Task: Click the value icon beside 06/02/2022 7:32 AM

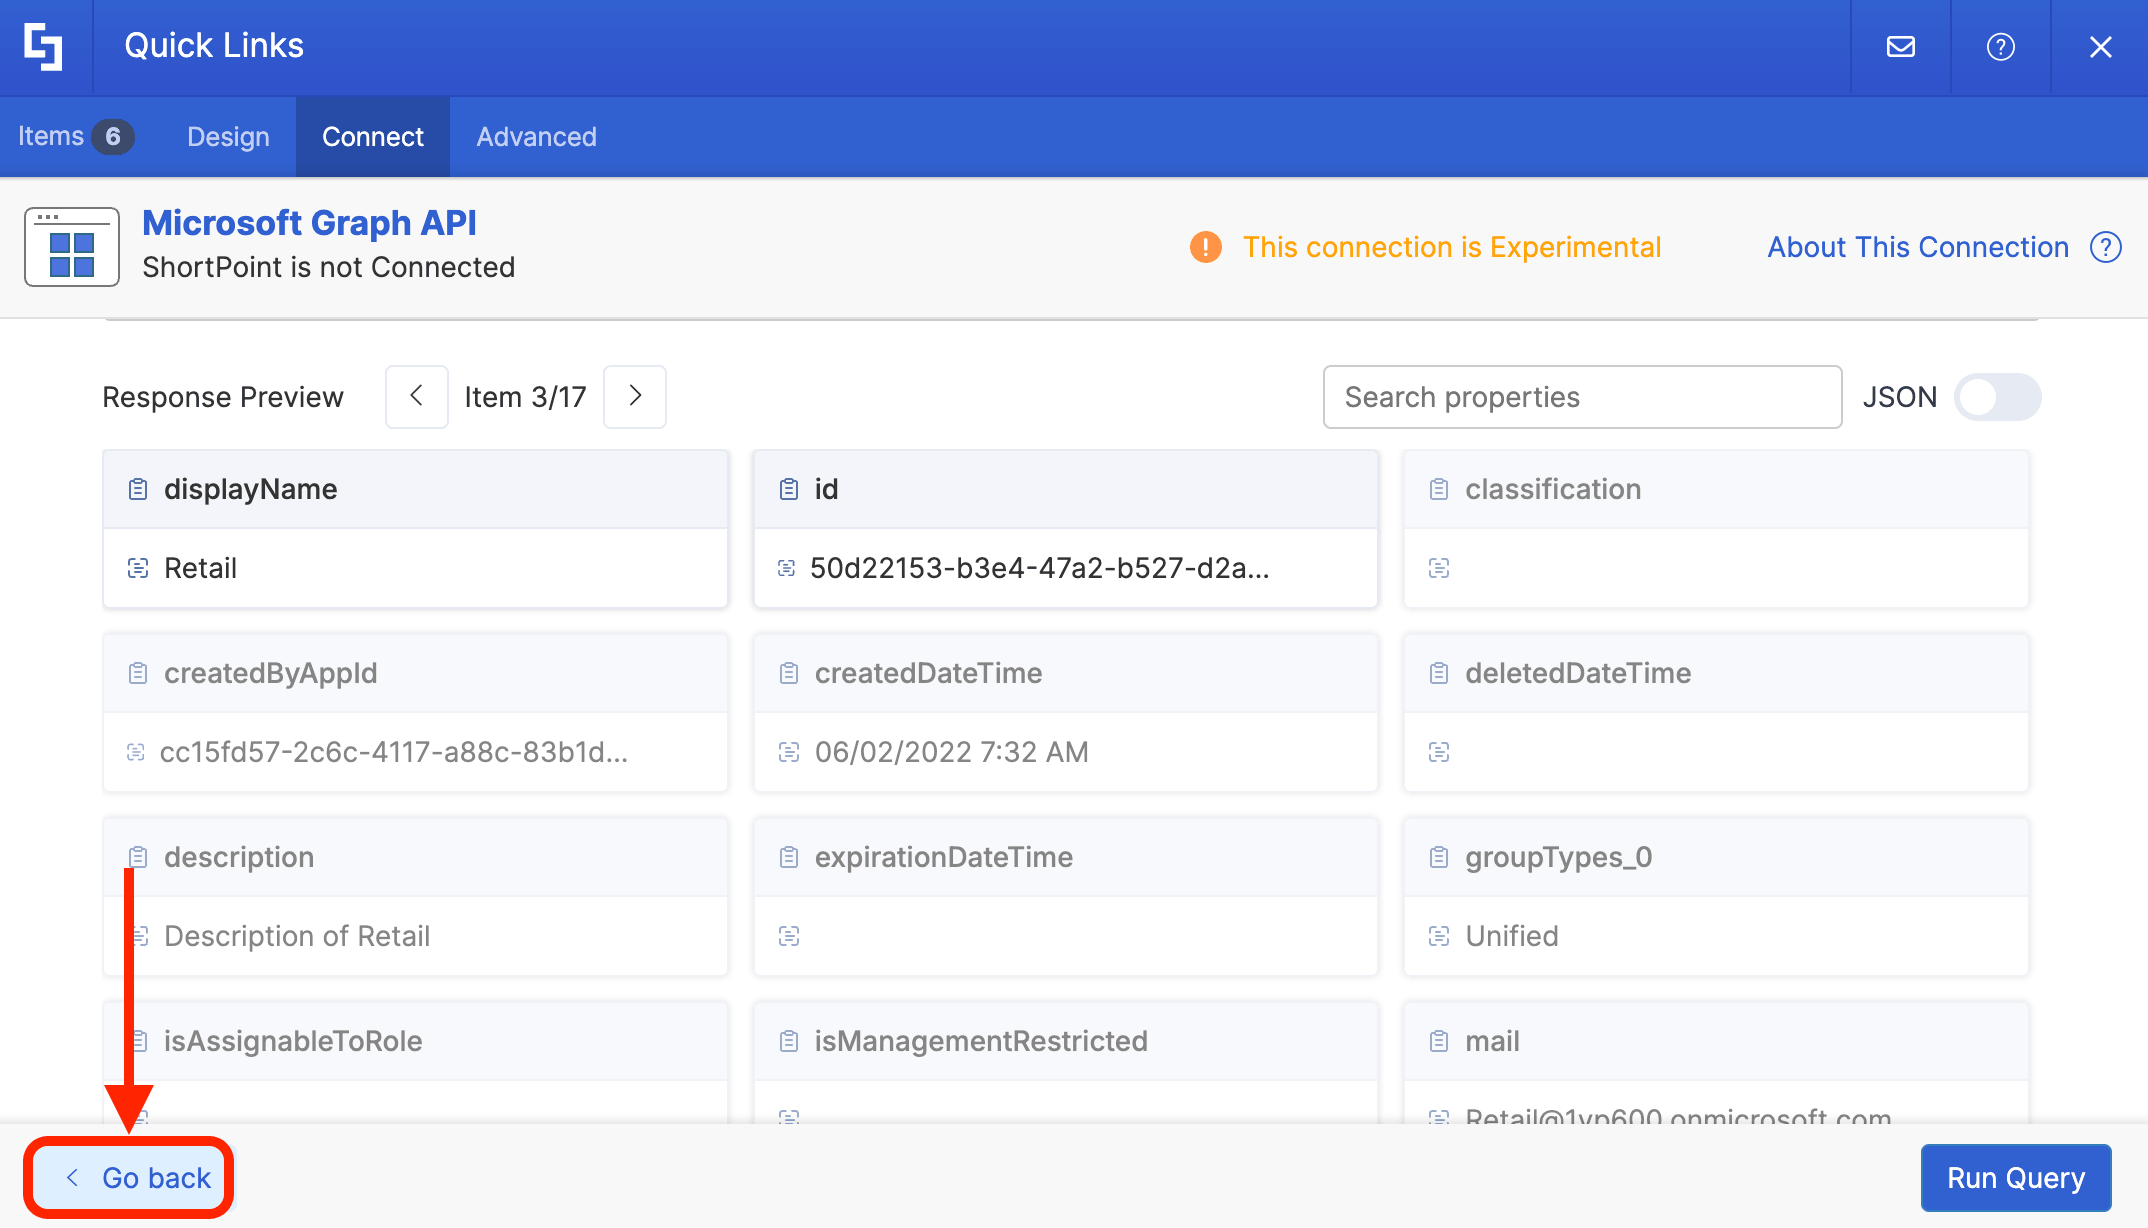Action: tap(789, 752)
